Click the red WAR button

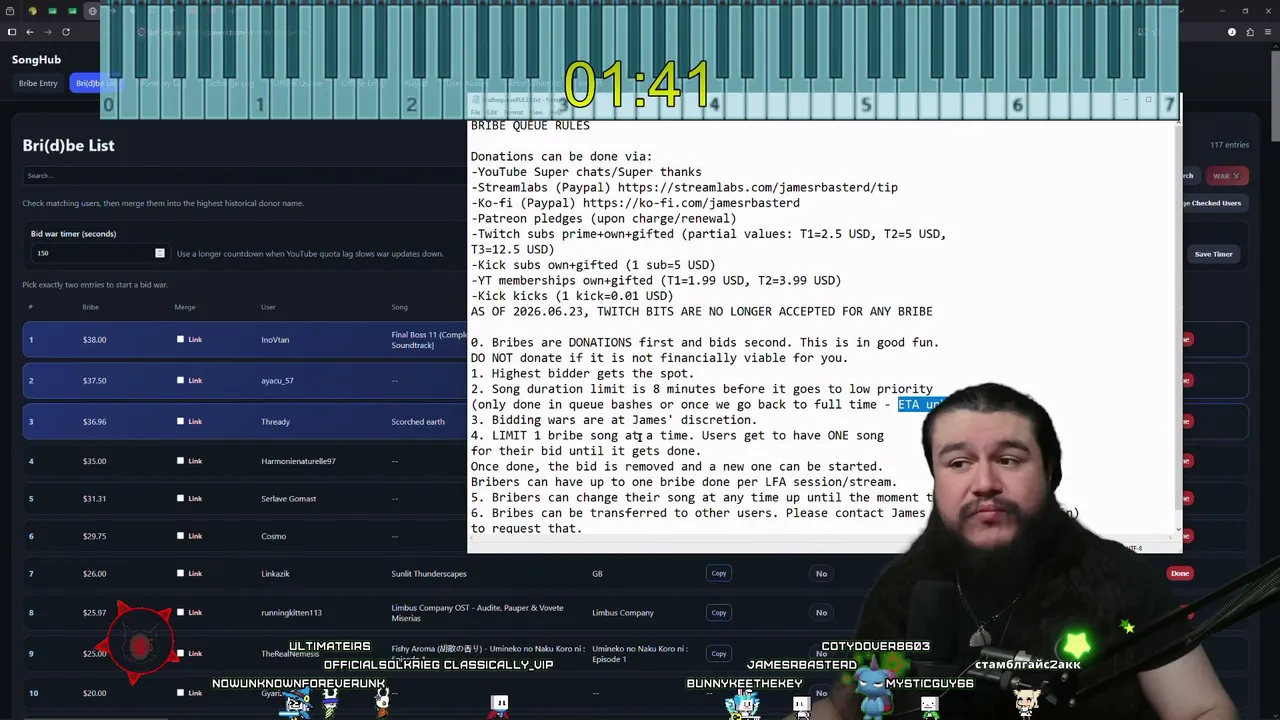[x=1226, y=176]
